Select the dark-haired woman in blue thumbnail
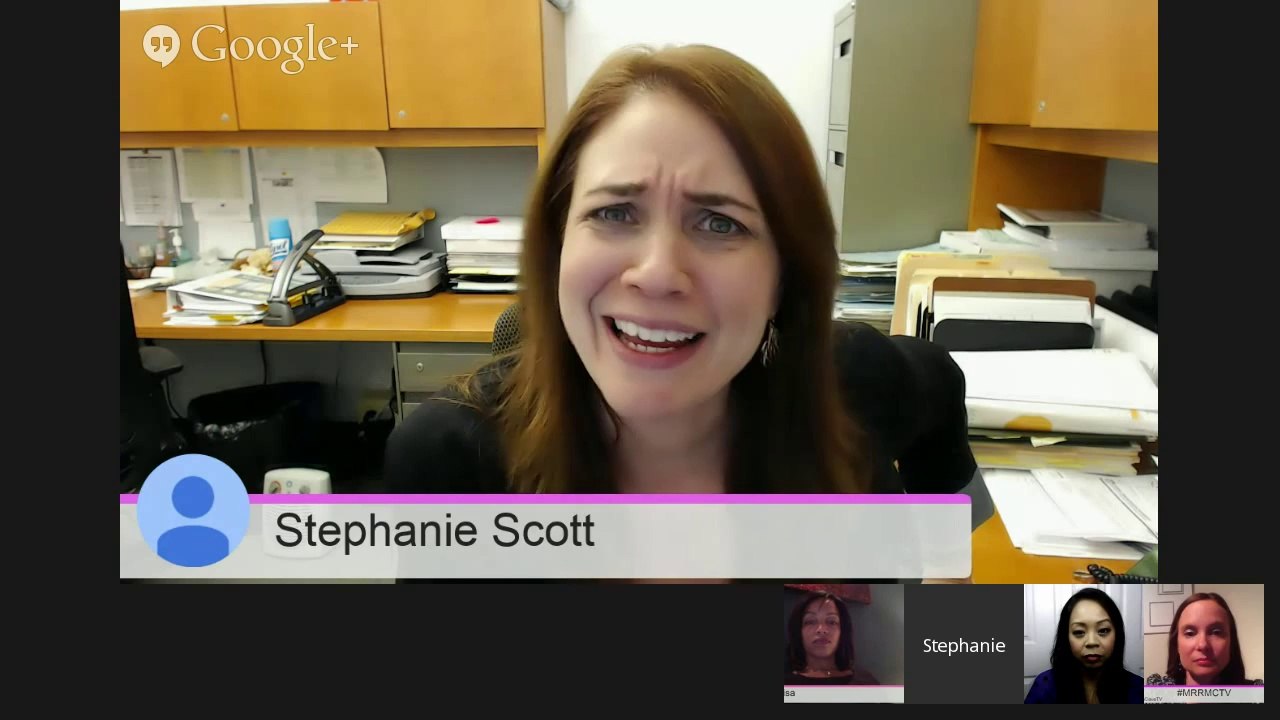 [x=1084, y=644]
